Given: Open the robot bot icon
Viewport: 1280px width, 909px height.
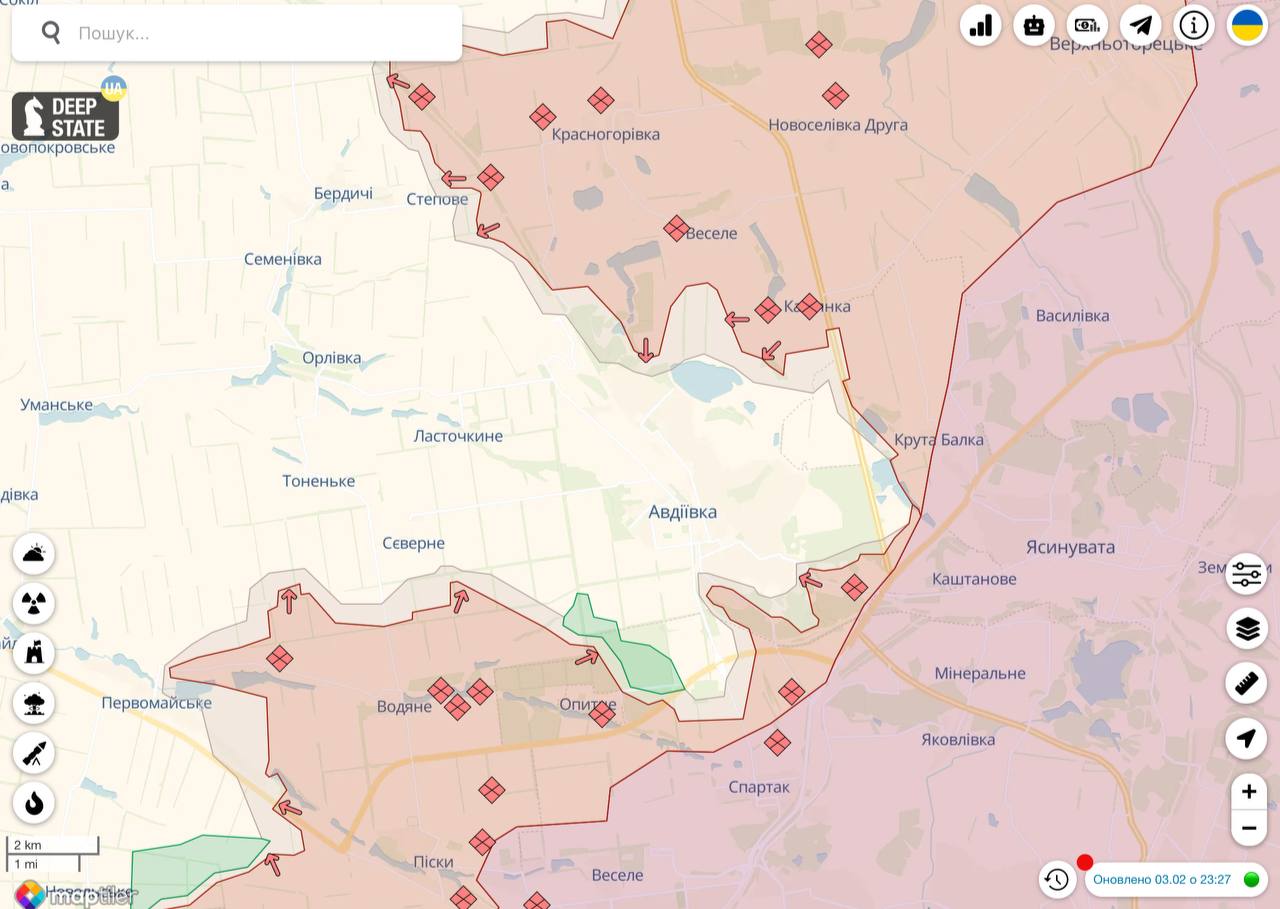Looking at the screenshot, I should [x=1034, y=26].
